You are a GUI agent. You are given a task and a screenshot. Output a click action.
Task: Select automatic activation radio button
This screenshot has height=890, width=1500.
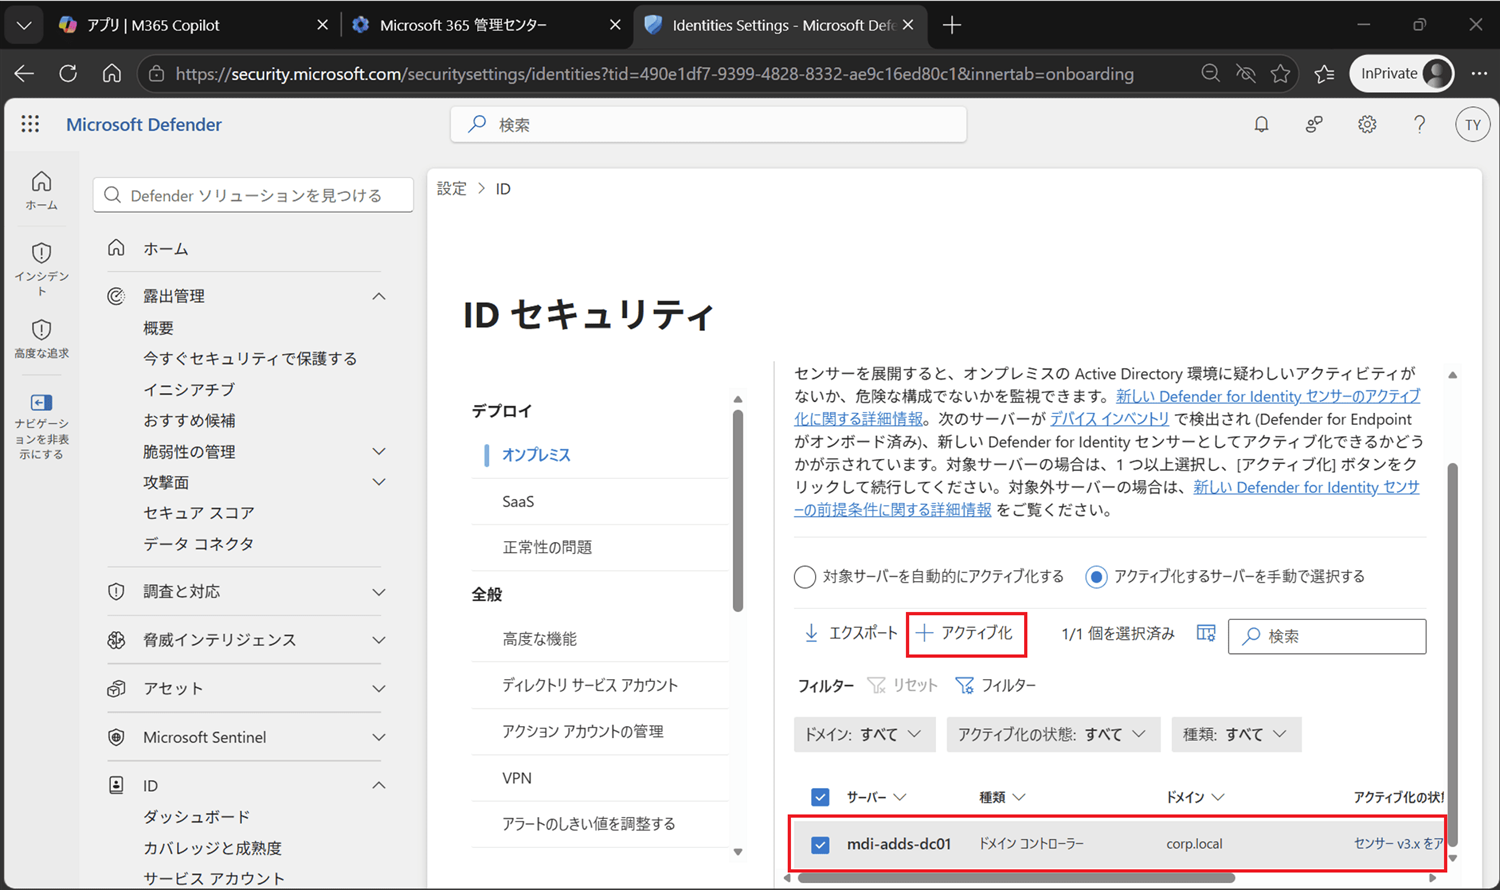[x=805, y=577]
